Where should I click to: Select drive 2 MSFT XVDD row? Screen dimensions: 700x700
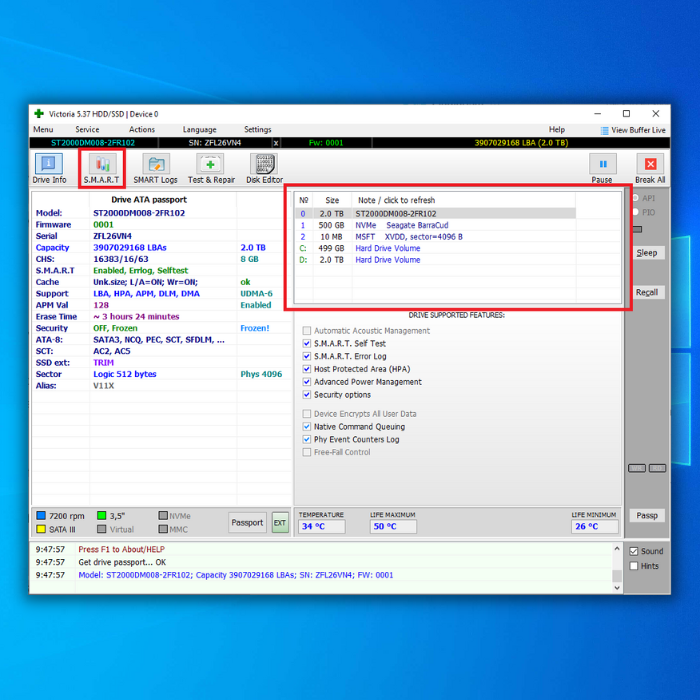[x=436, y=237]
